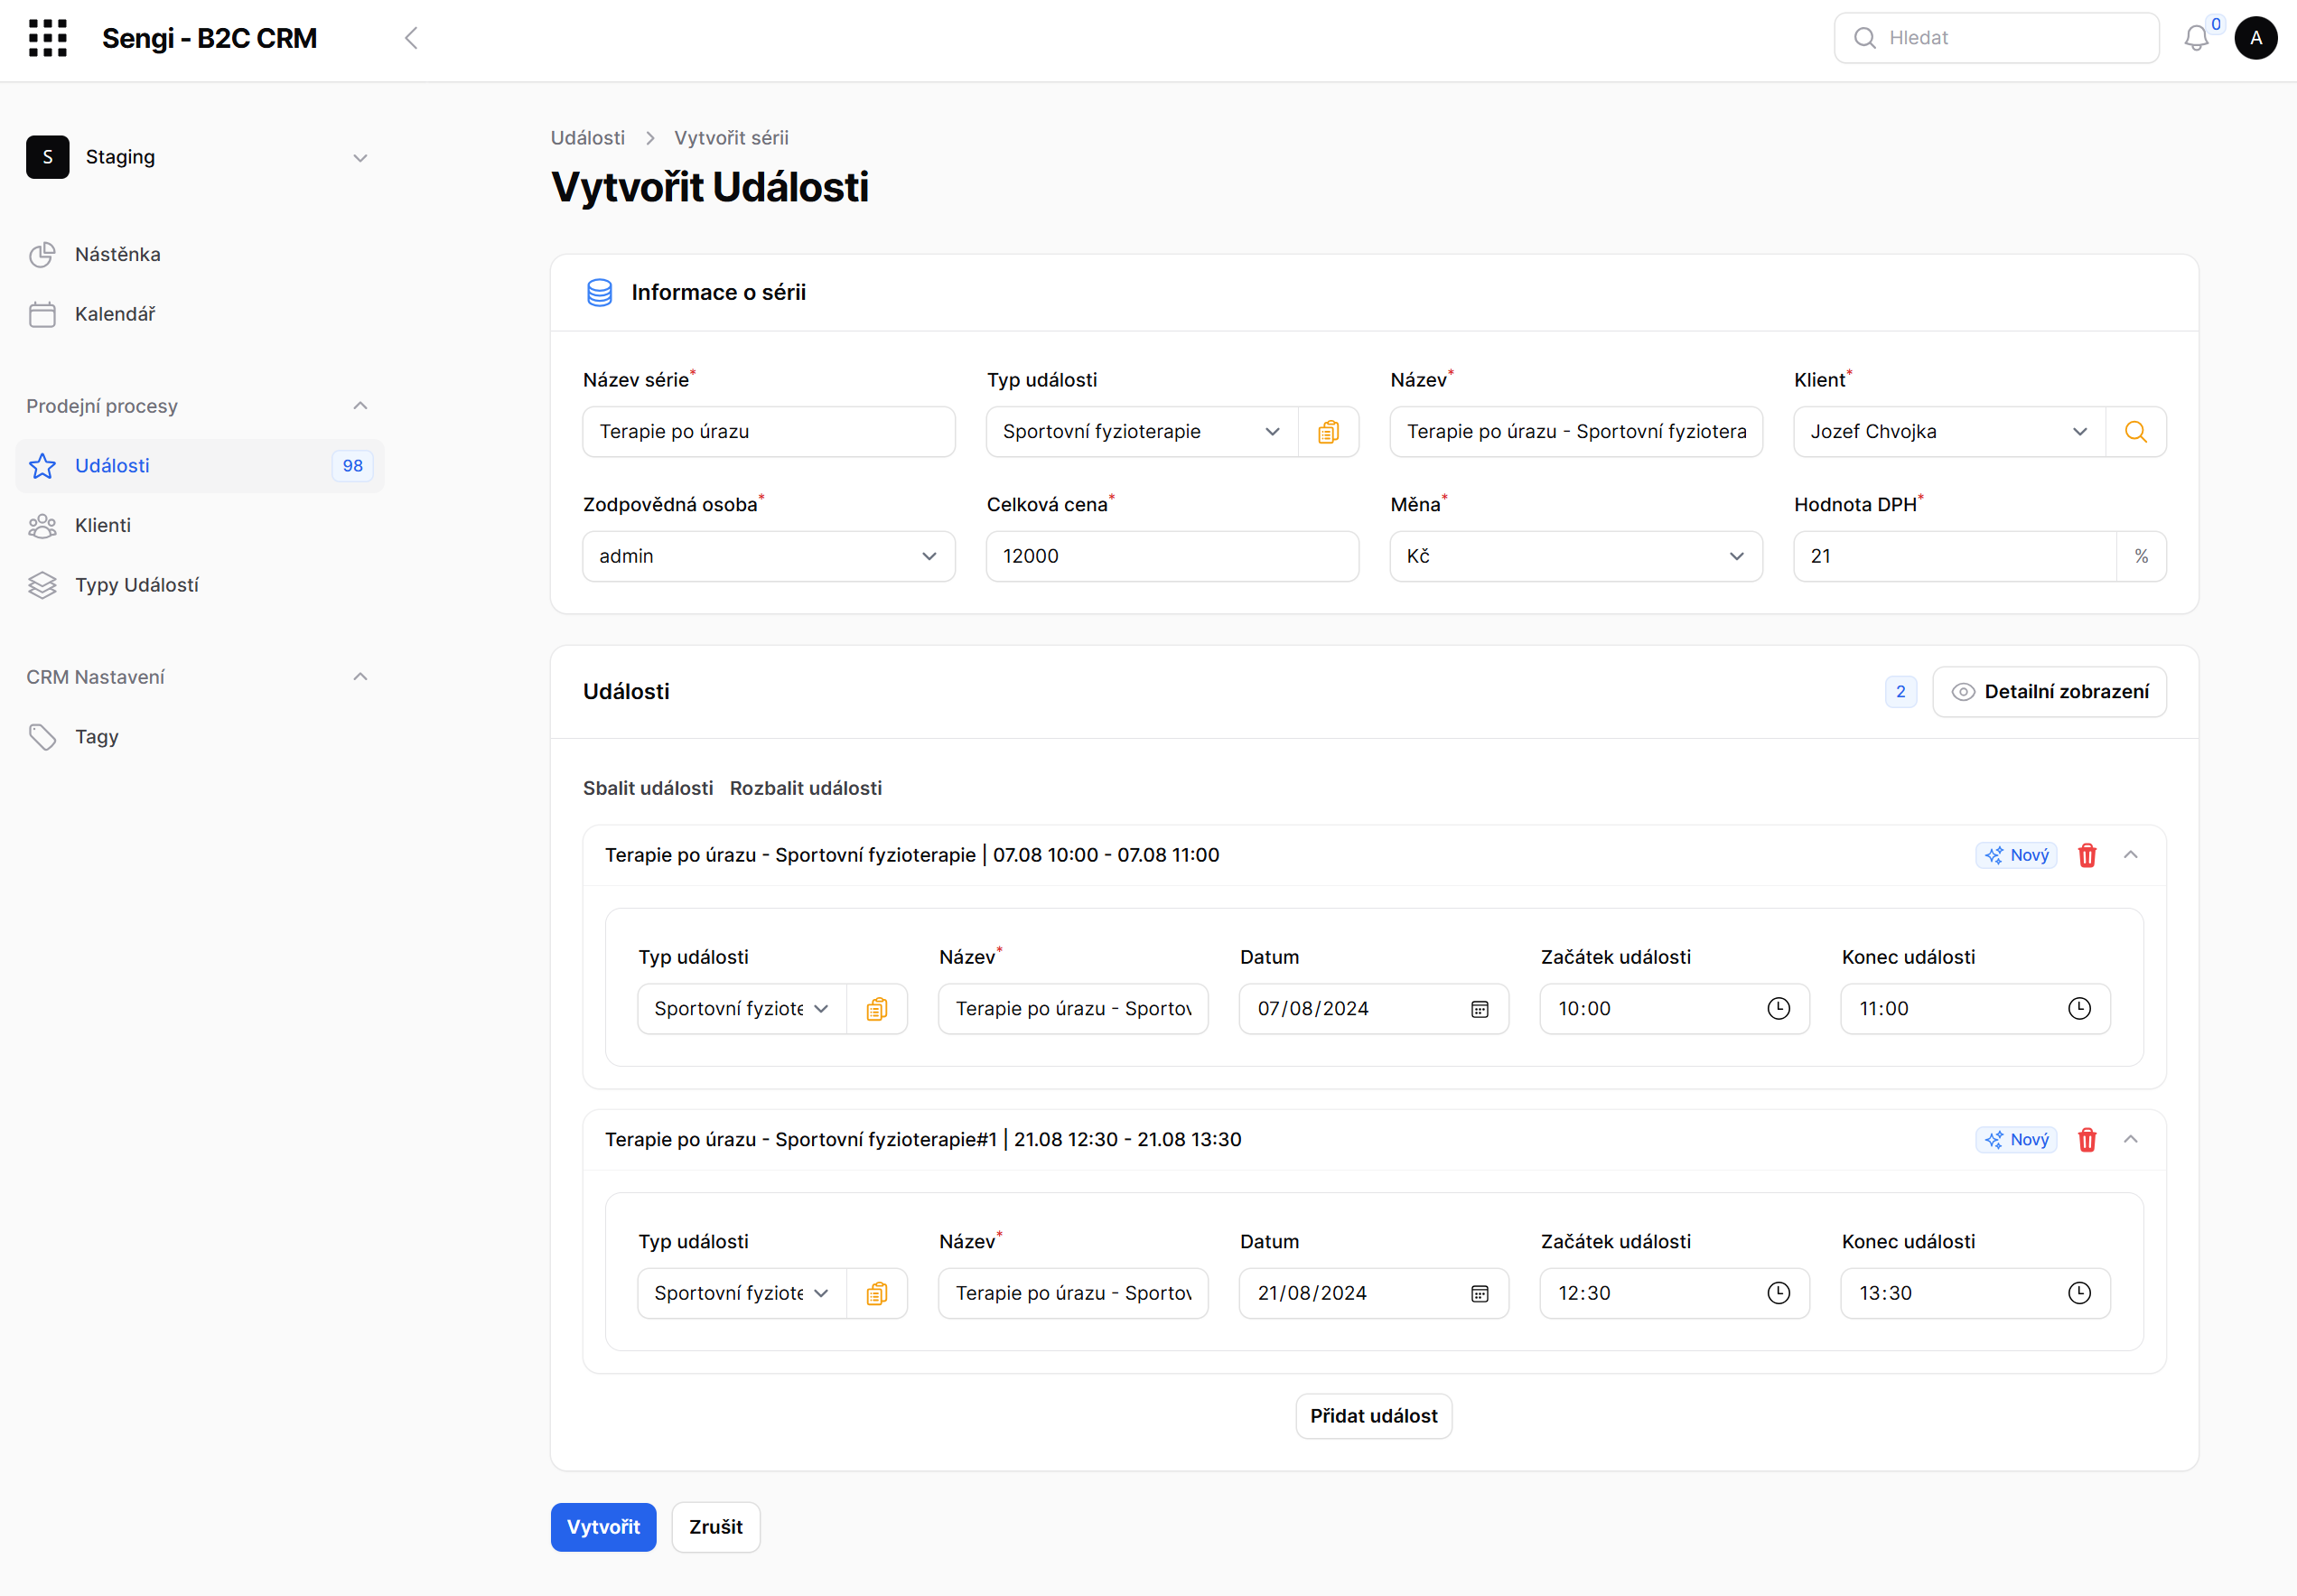Open Typ události dropdown in 21.08 event

742,1294
